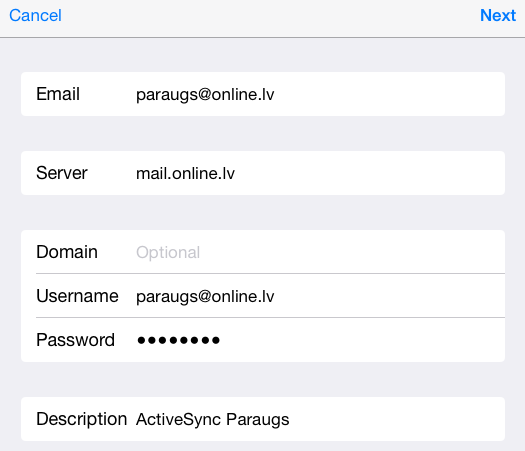
Task: Tap the Username label
Action: 77,296
